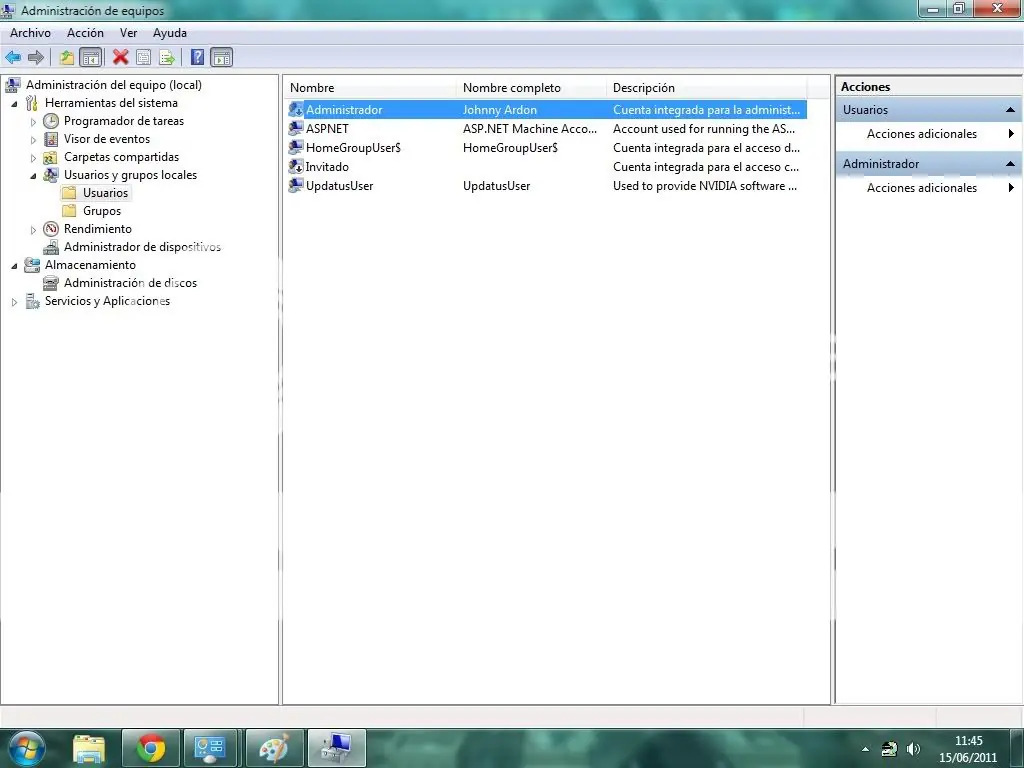Screen dimensions: 1024x768
Task: Open the Ver menu
Action: 128,33
